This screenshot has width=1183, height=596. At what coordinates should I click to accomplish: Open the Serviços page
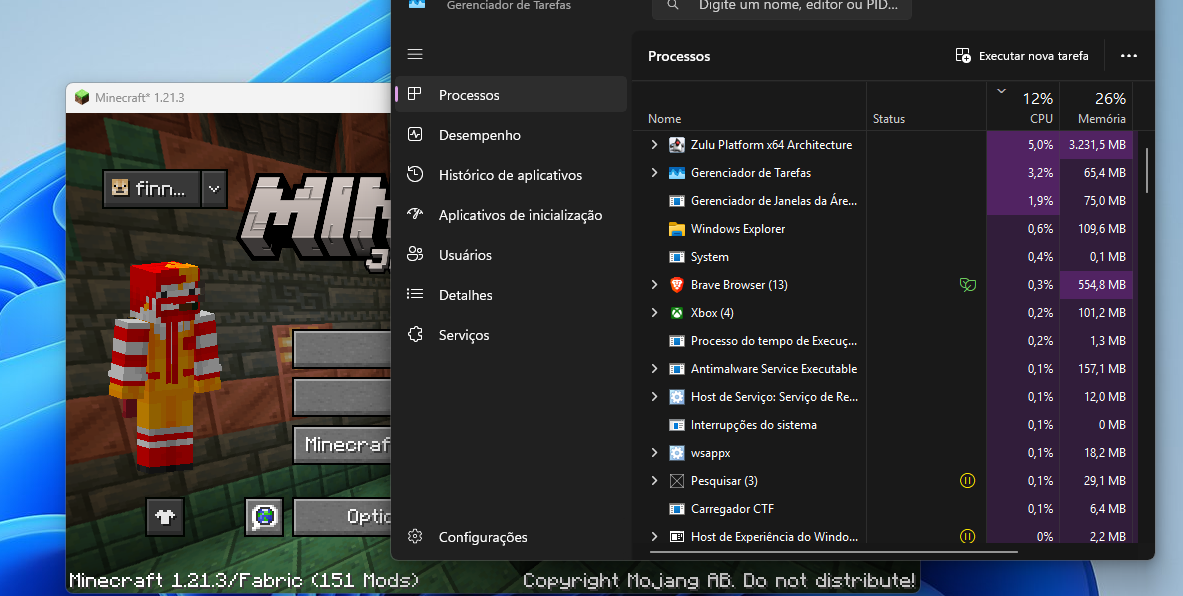tap(511, 335)
